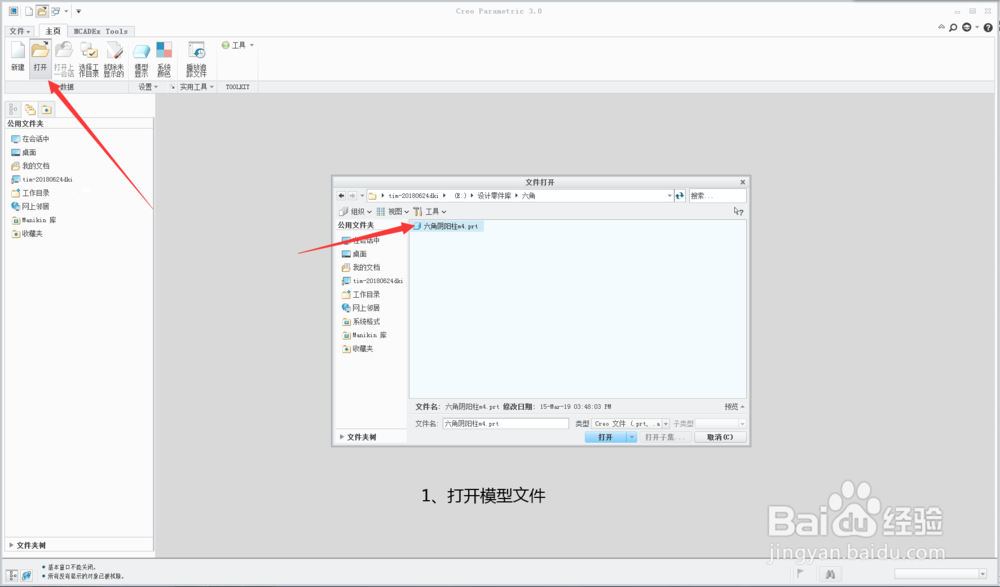
Task: Click the 取消(C) cancel button
Action: [720, 437]
